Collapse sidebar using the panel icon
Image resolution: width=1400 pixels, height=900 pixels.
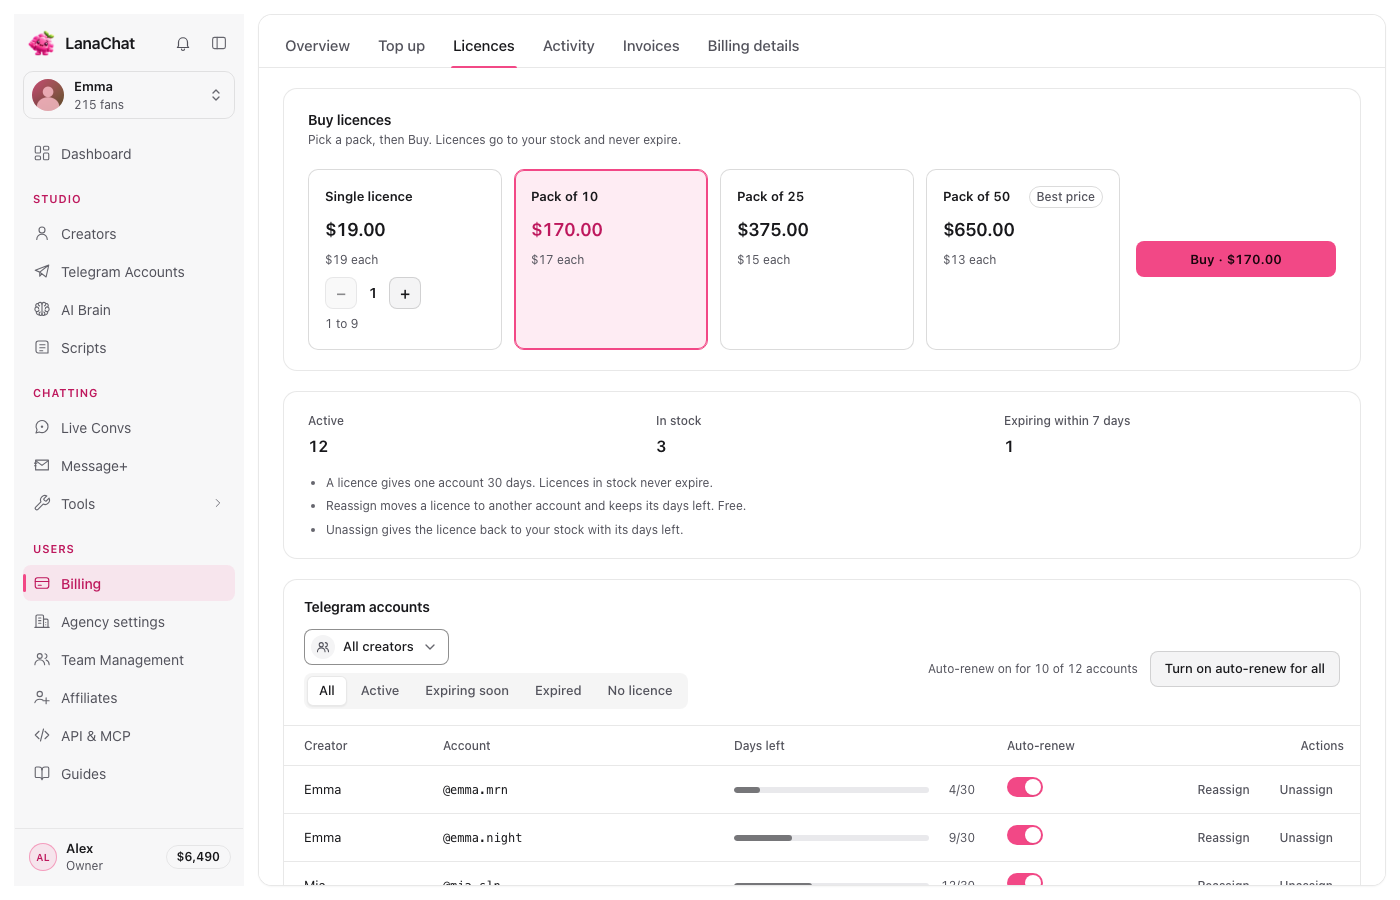coord(219,43)
